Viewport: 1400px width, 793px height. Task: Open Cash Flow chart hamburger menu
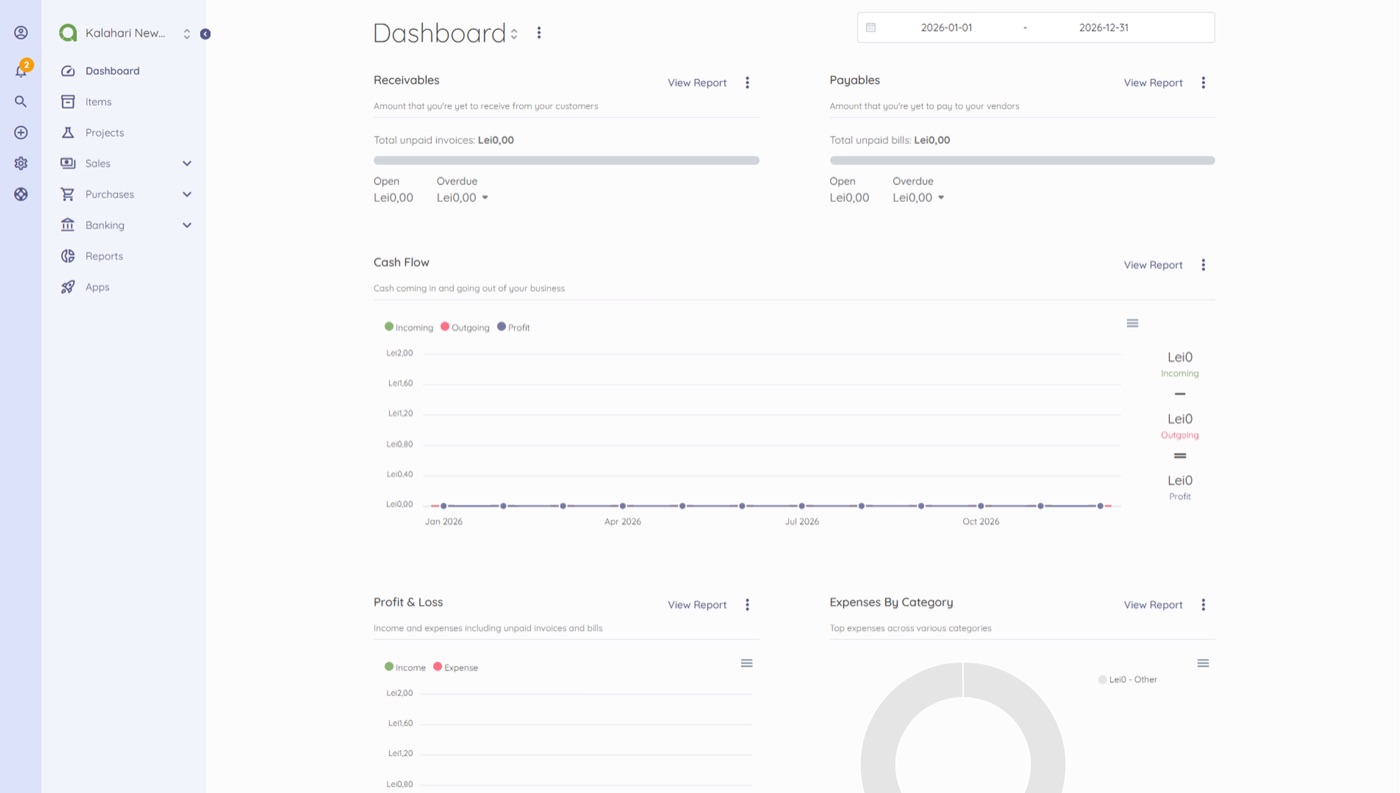pyautogui.click(x=1132, y=323)
